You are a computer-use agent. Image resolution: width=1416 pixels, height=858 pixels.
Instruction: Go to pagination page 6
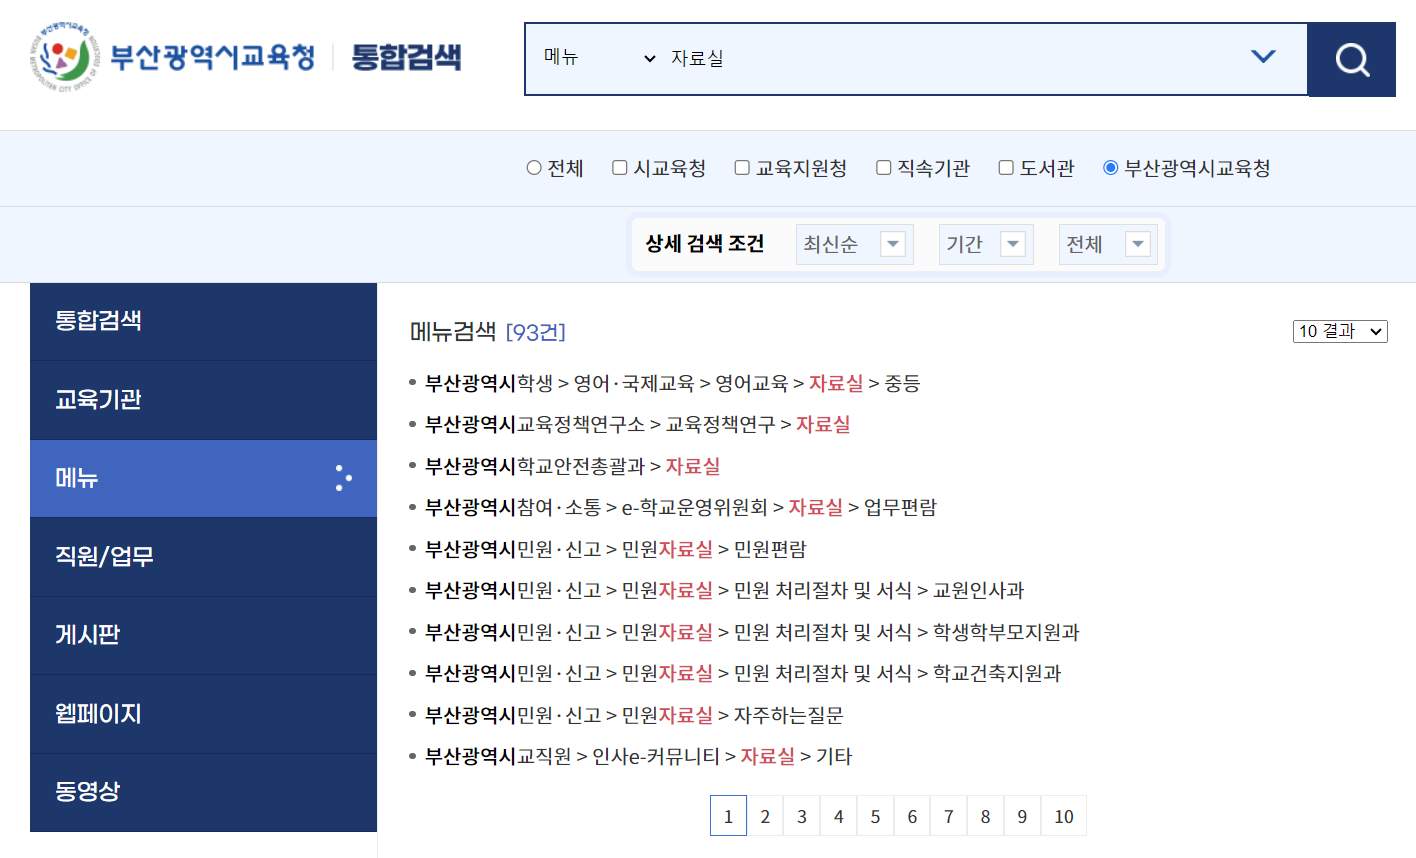click(x=912, y=816)
